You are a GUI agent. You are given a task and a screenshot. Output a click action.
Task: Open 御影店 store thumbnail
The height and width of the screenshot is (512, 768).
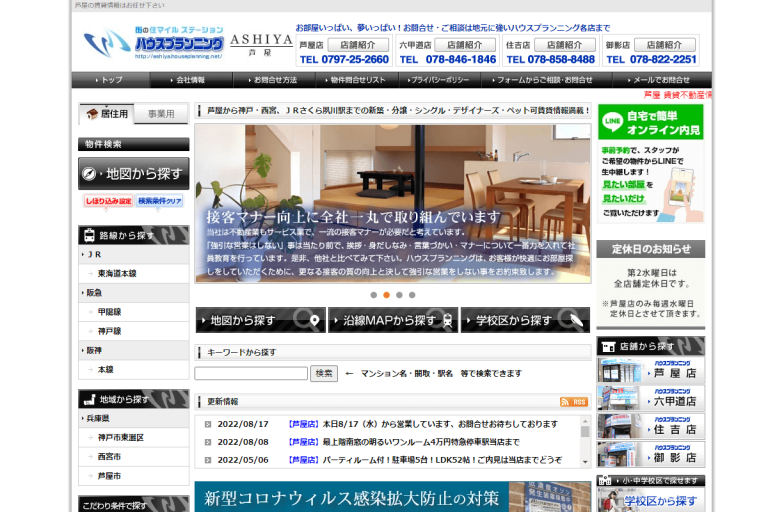pos(650,454)
